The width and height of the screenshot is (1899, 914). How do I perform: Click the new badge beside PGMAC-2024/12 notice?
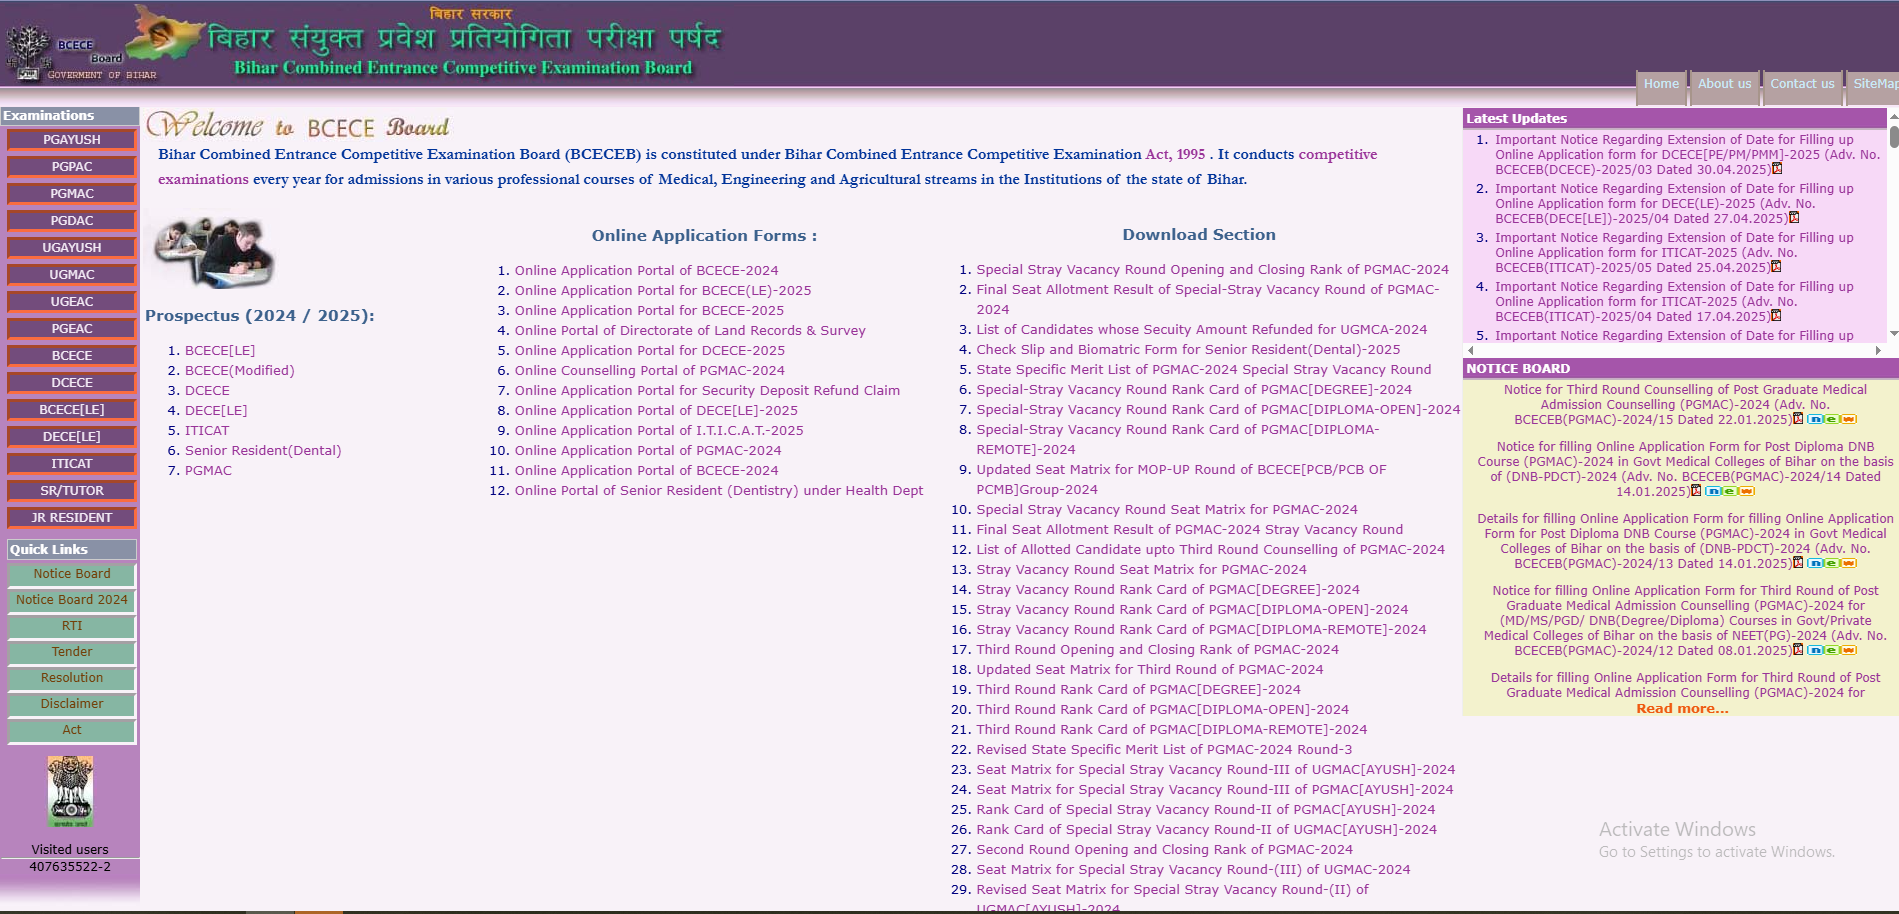[1832, 650]
